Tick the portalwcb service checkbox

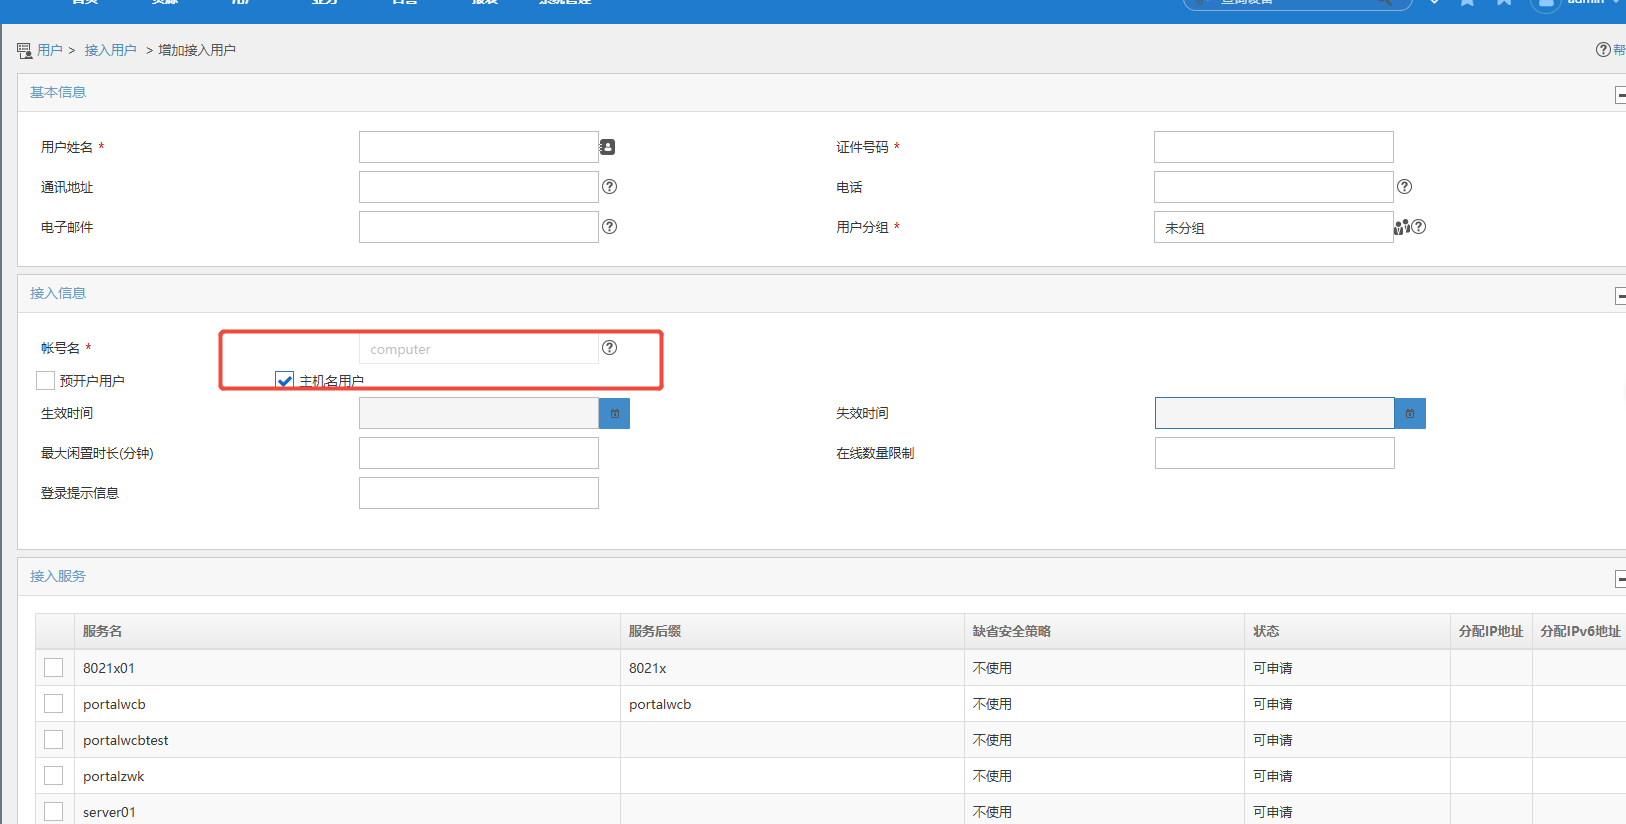(54, 704)
